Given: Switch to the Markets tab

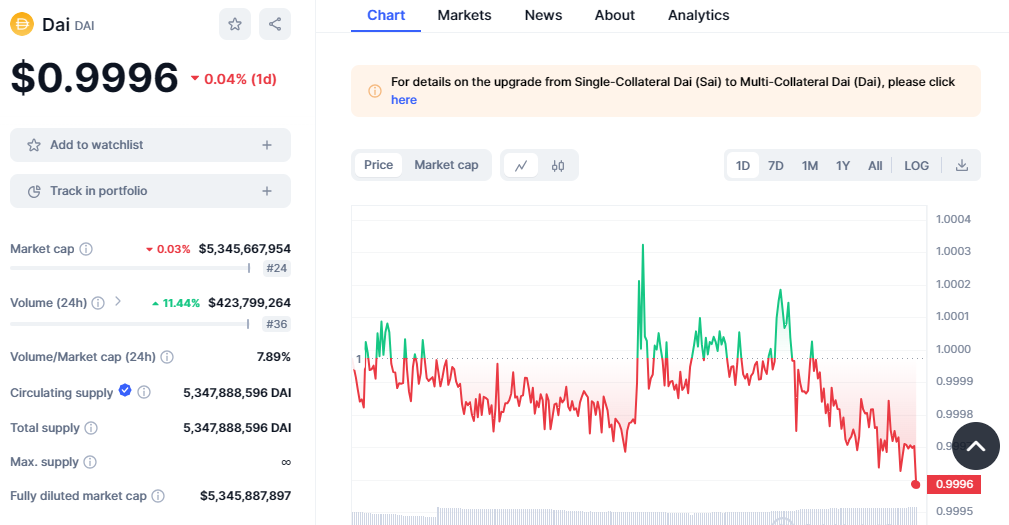Looking at the screenshot, I should coord(464,15).
